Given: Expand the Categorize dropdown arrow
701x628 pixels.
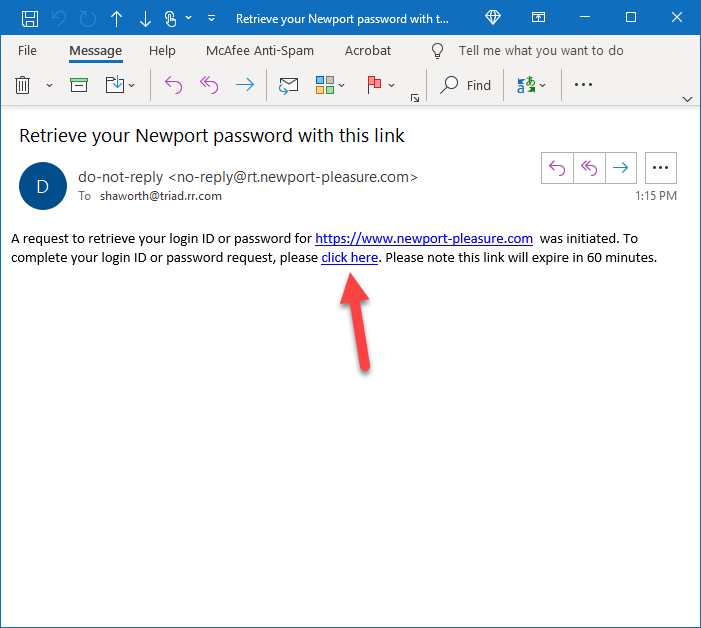Looking at the screenshot, I should tap(342, 85).
